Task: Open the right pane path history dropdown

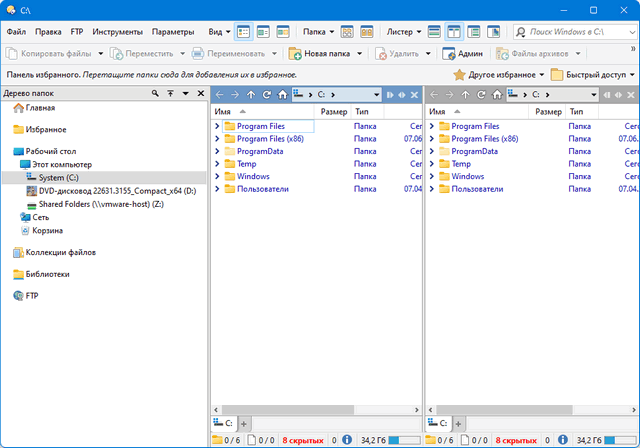Action: tap(593, 95)
